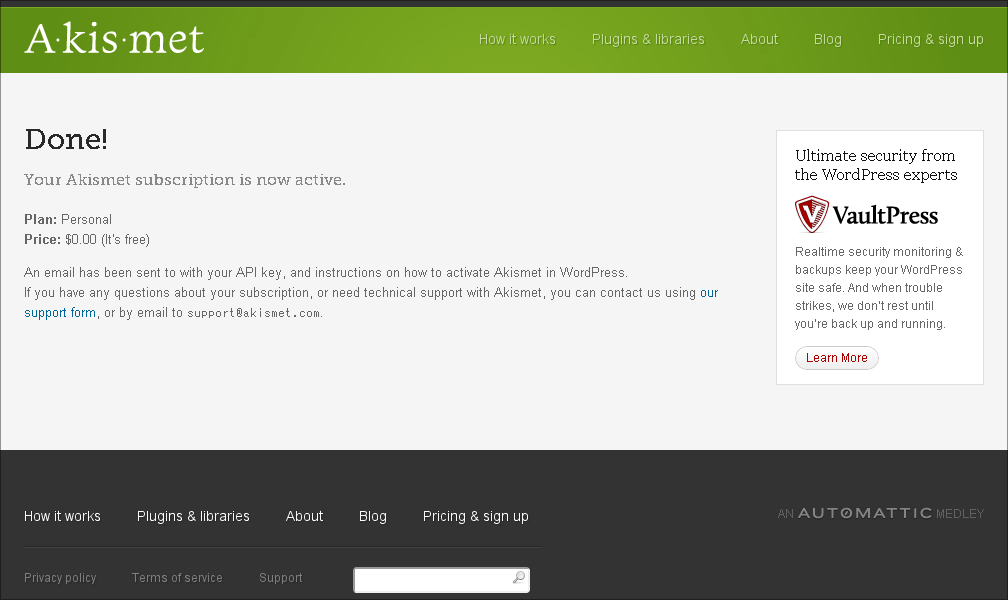
Task: Click 'Your Akismet subscription is now active.'
Action: [x=184, y=179]
